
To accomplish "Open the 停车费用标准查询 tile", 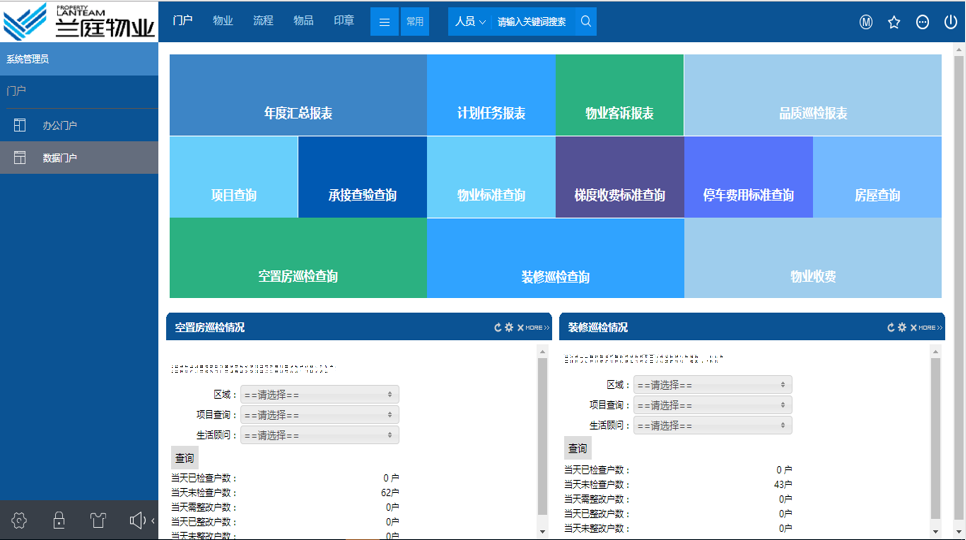I will 749,177.
